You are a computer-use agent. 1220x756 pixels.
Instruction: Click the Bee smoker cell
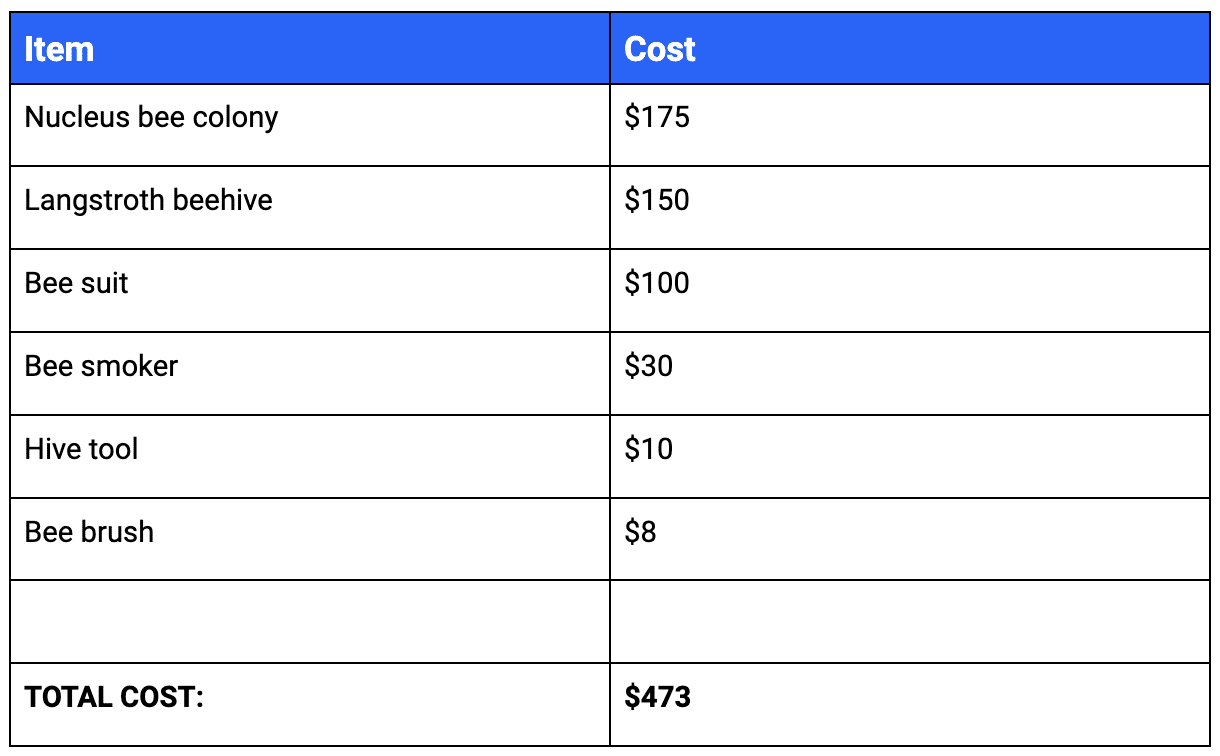point(310,374)
